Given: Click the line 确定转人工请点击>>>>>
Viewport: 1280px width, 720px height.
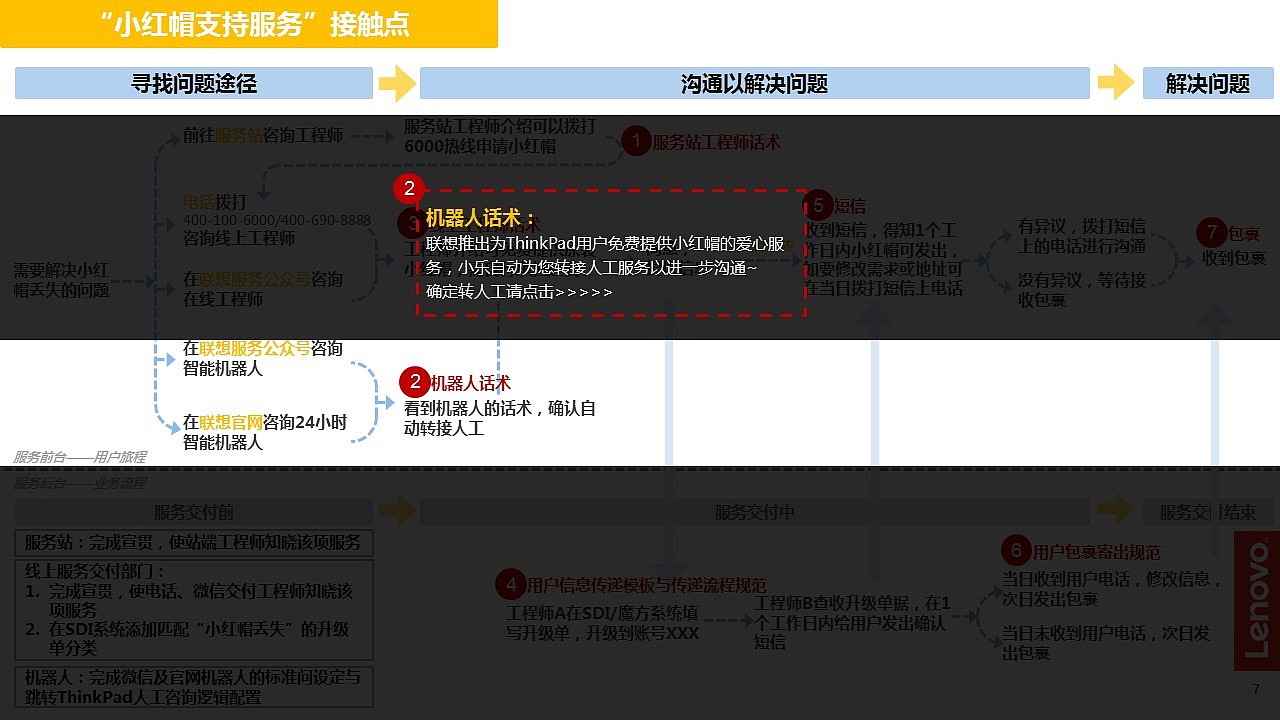Looking at the screenshot, I should [x=519, y=291].
